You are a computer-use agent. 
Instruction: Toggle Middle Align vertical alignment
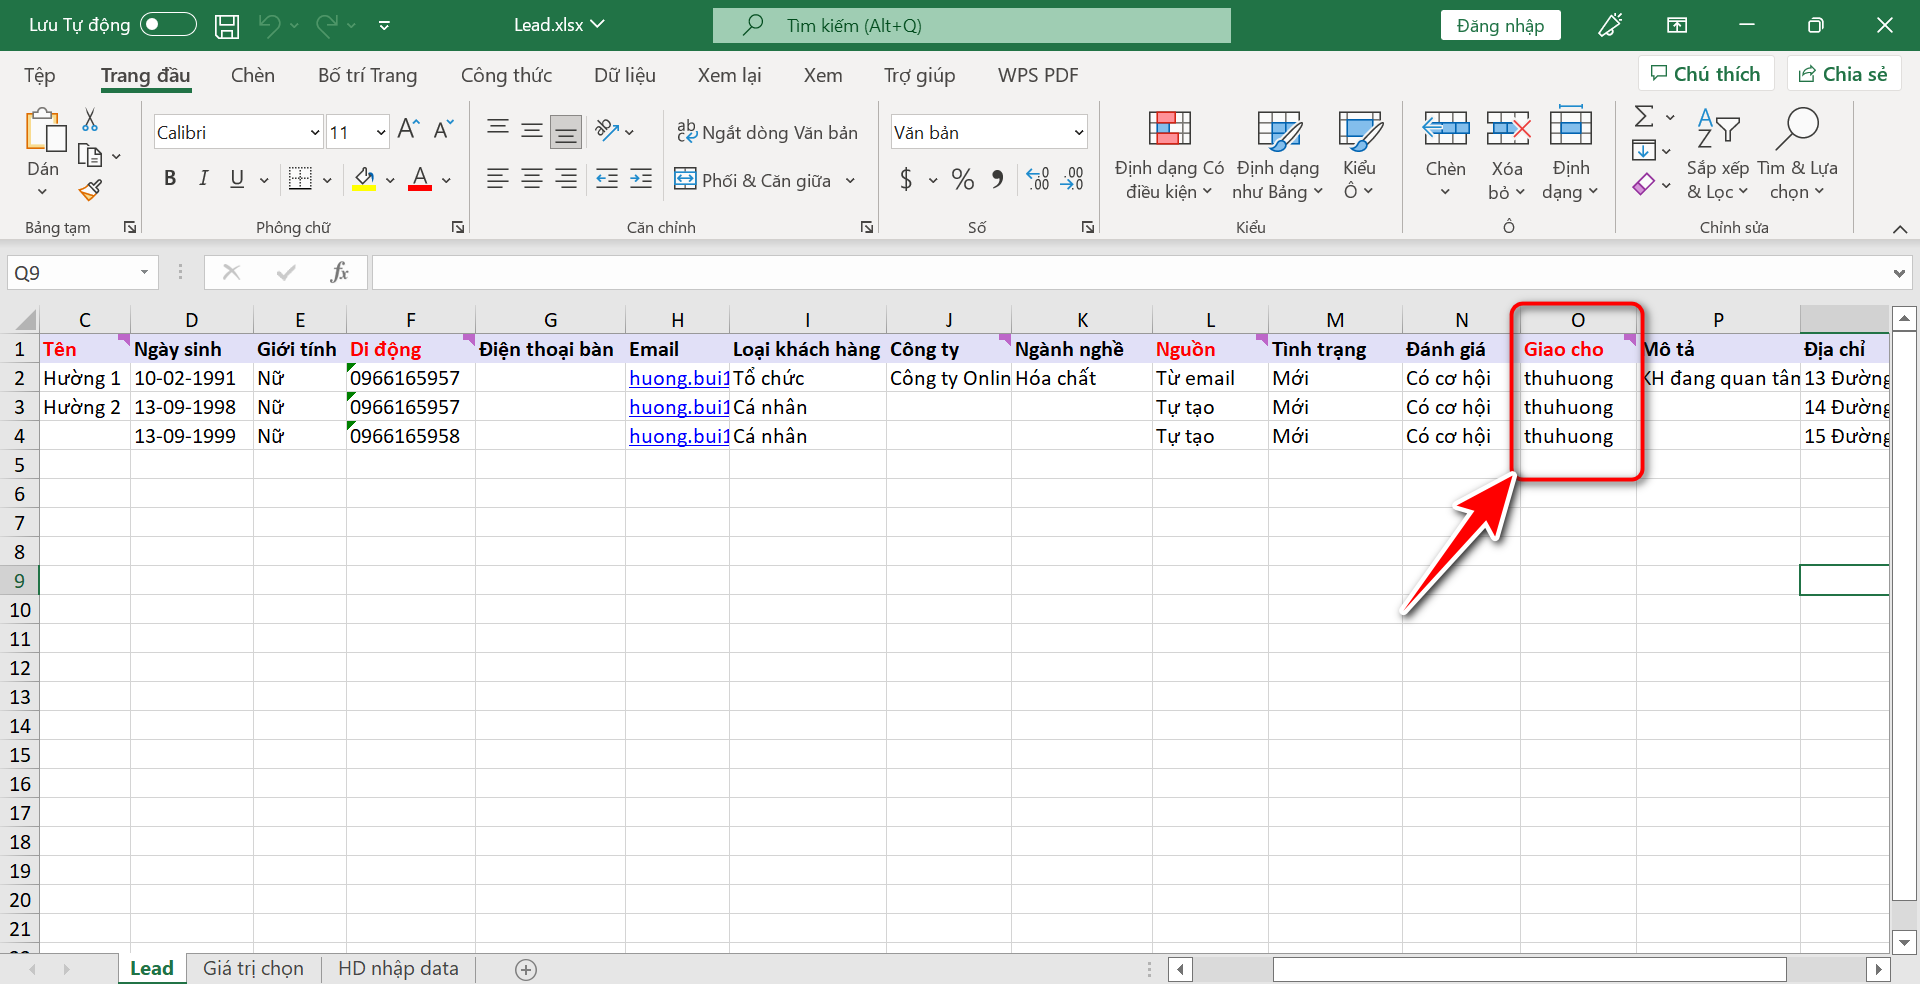point(531,130)
